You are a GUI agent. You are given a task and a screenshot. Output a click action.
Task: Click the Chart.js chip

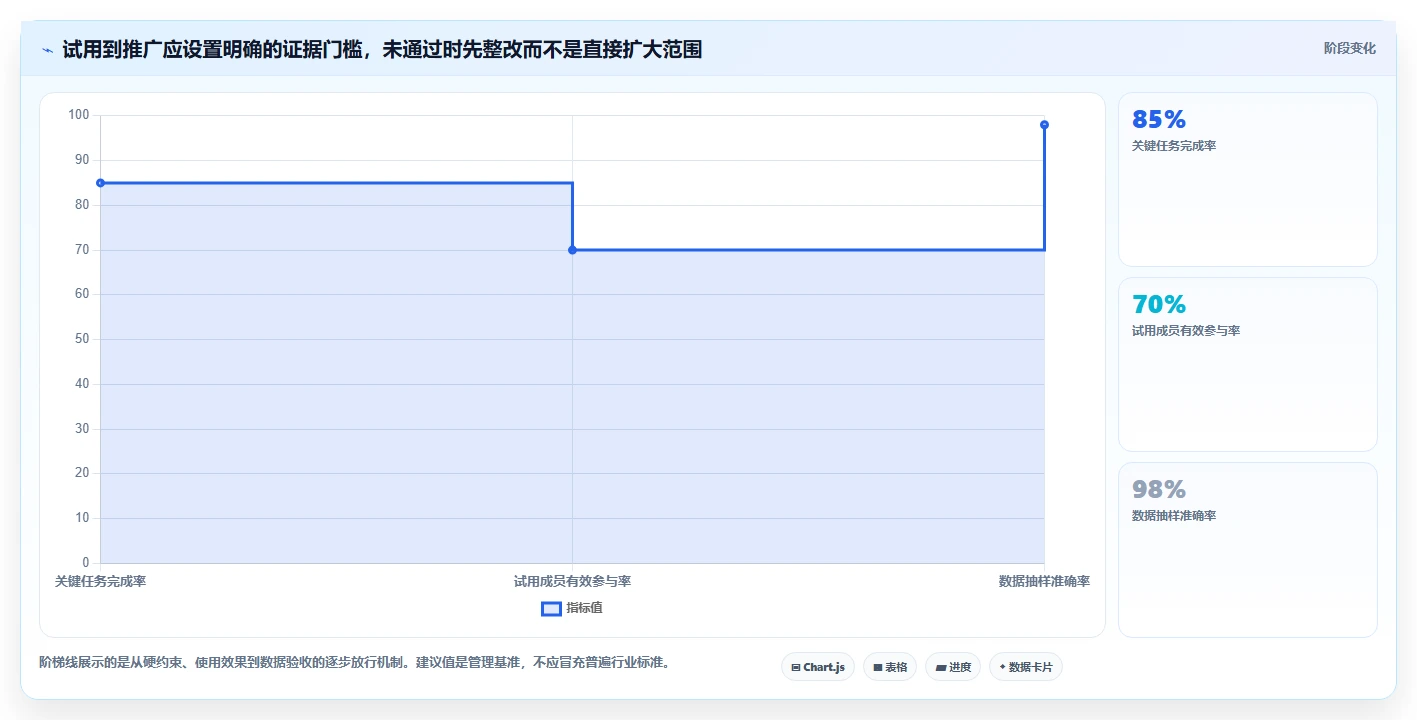(x=818, y=667)
